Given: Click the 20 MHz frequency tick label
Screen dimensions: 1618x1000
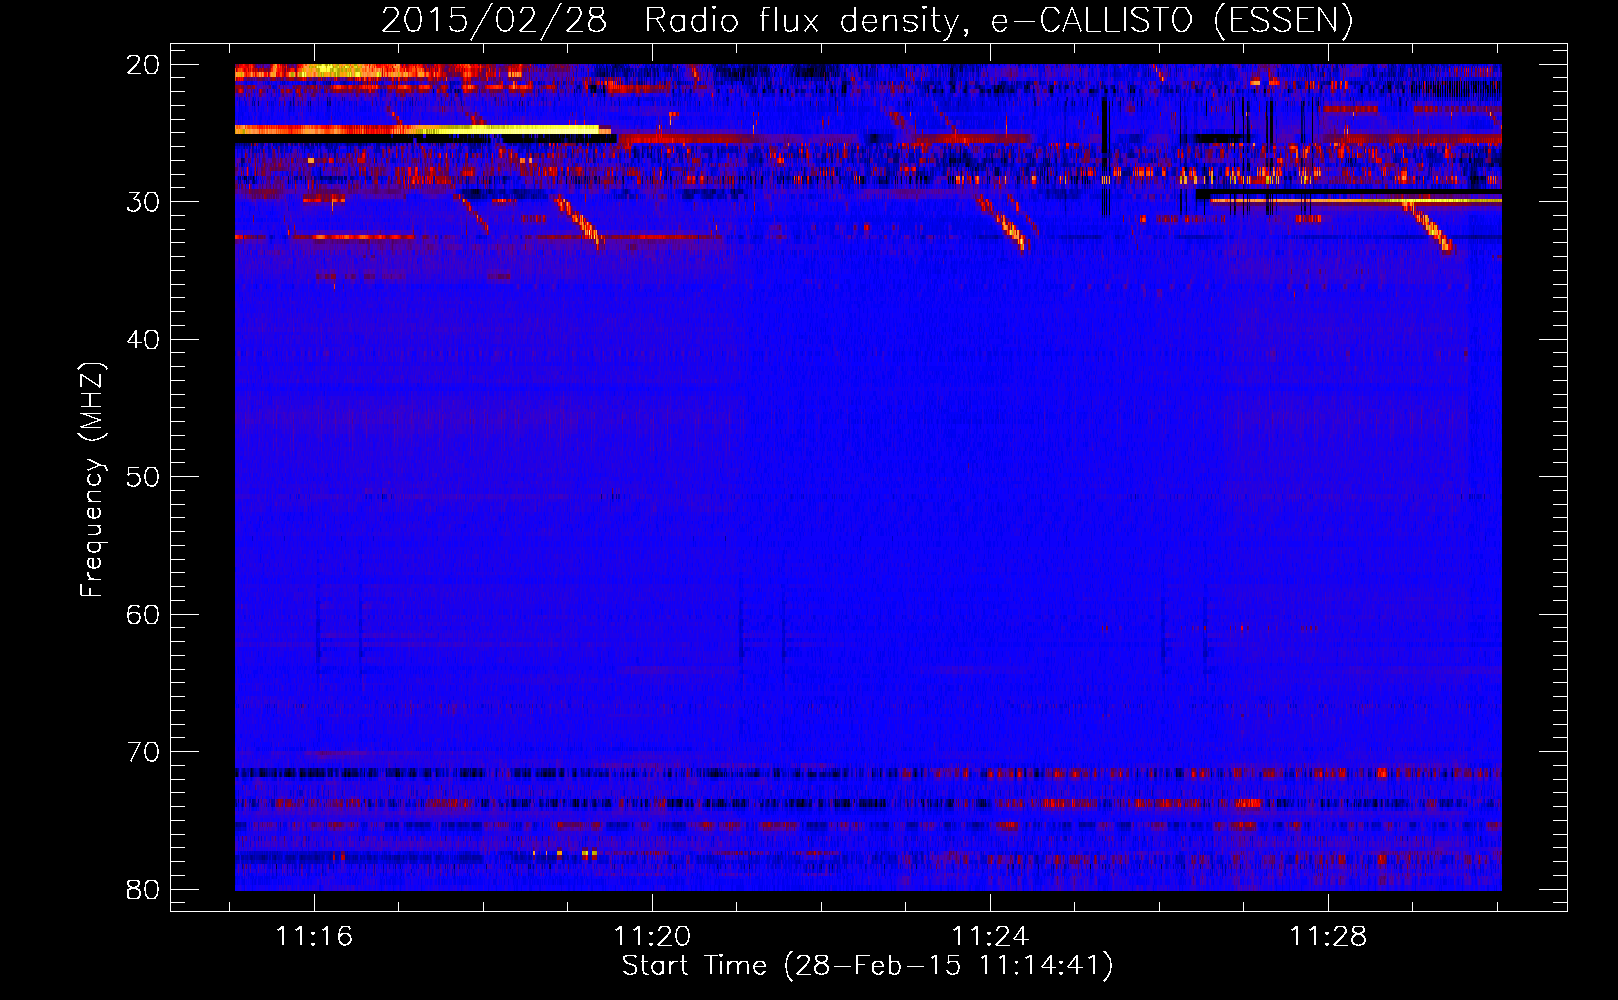Looking at the screenshot, I should (x=143, y=65).
